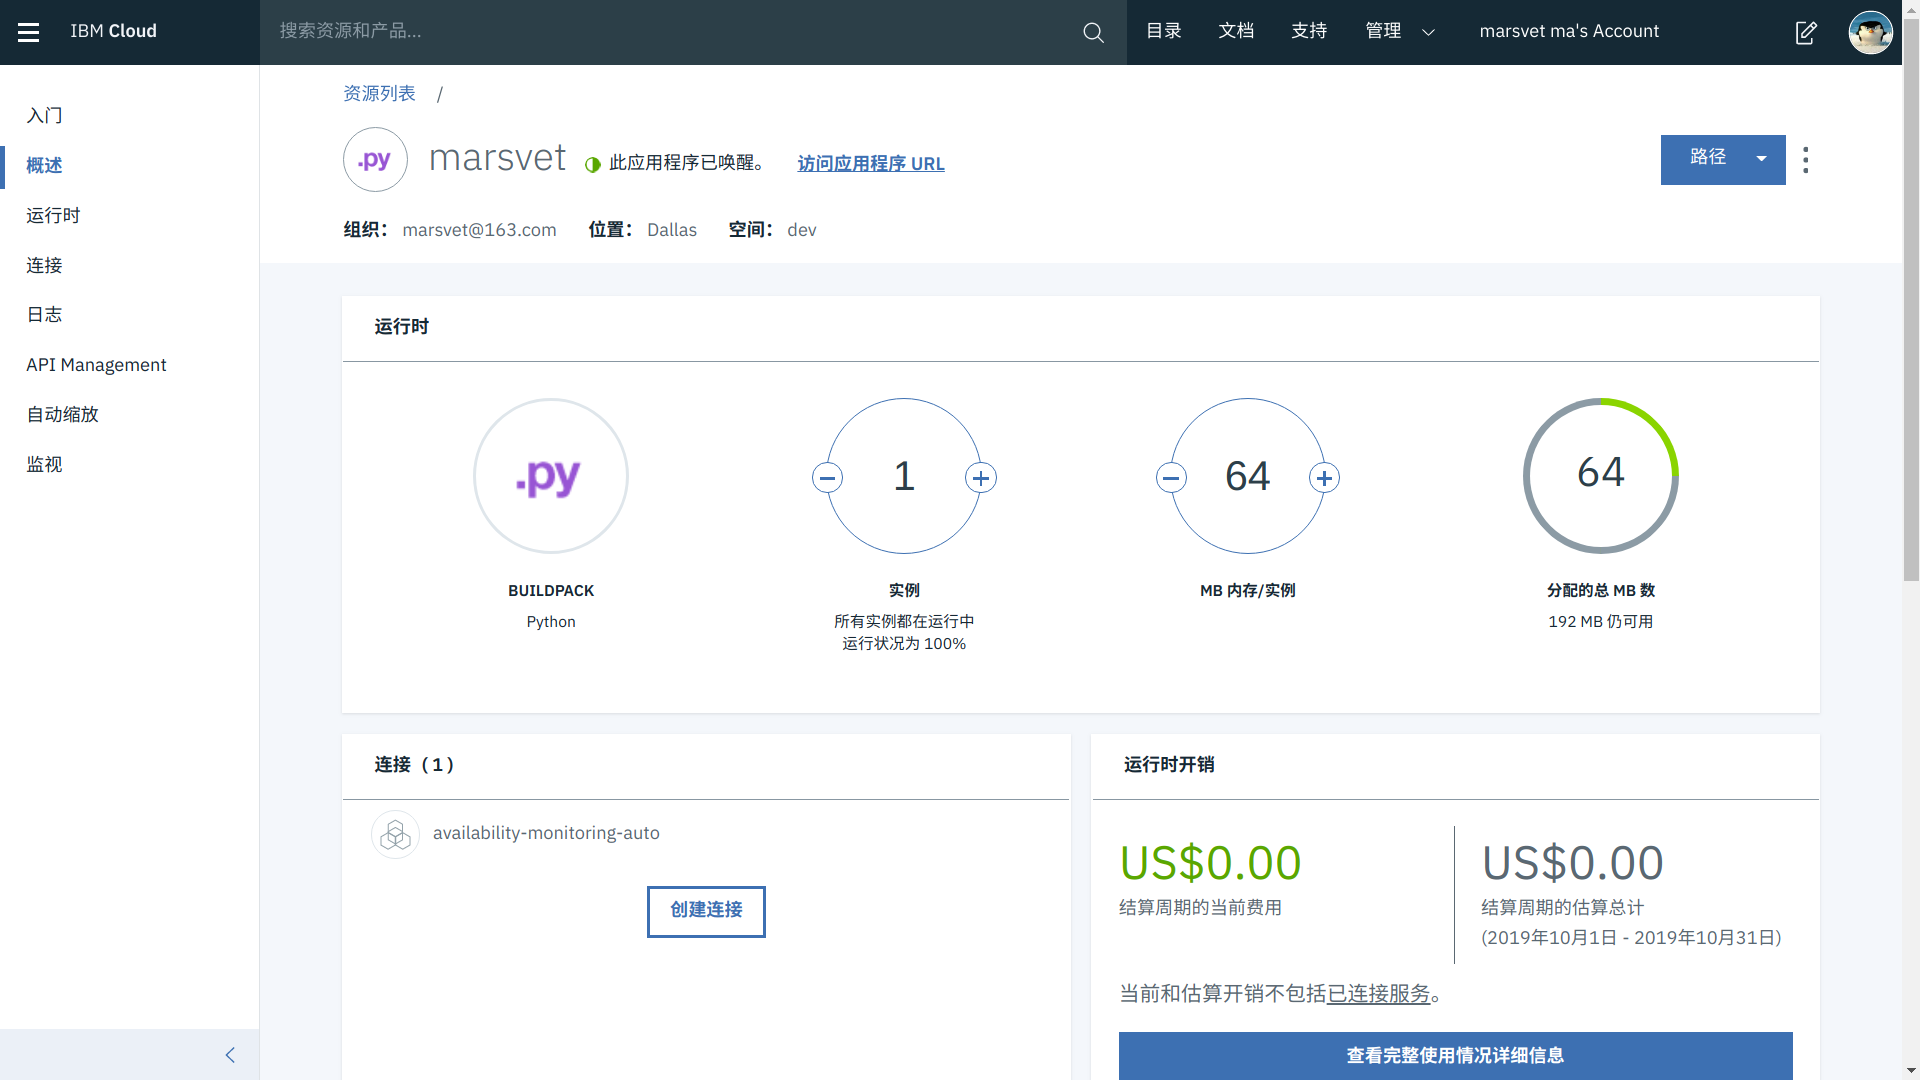Image resolution: width=1920 pixels, height=1080 pixels.
Task: Click the large Python buildpack circle icon
Action: (x=551, y=476)
